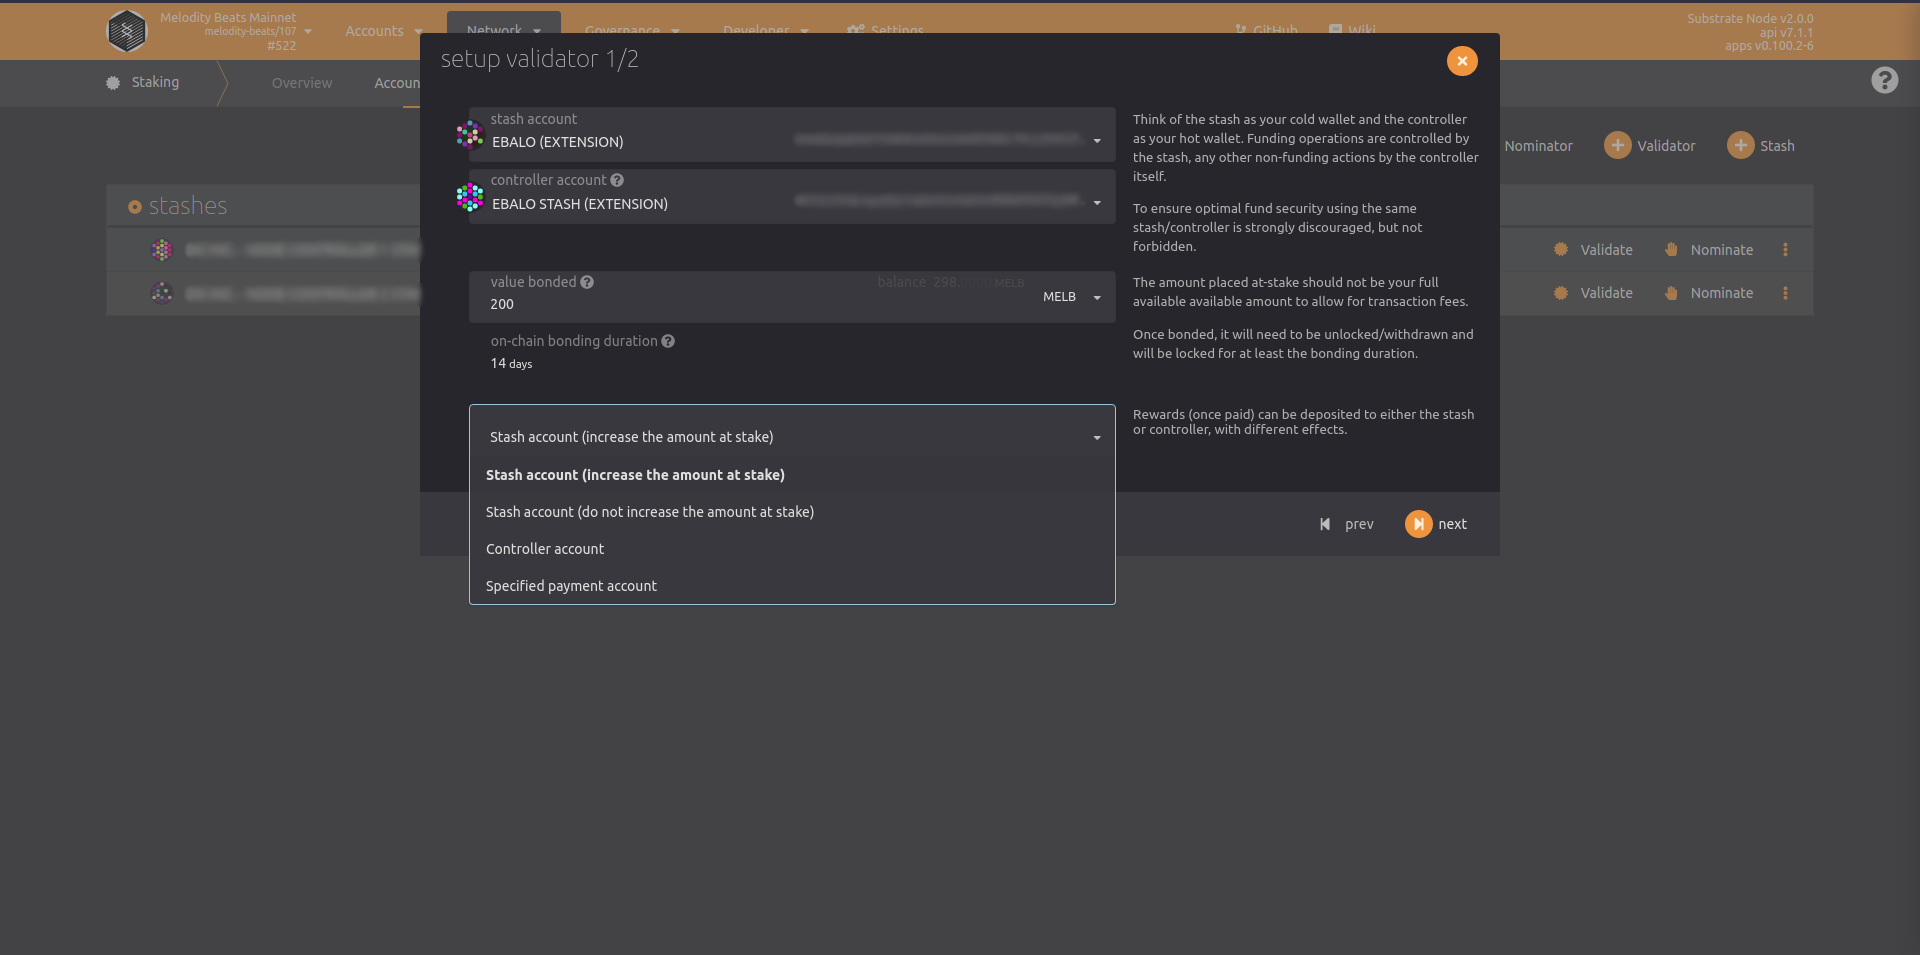Select Specified payment account option
Image resolution: width=1920 pixels, height=955 pixels.
[571, 586]
